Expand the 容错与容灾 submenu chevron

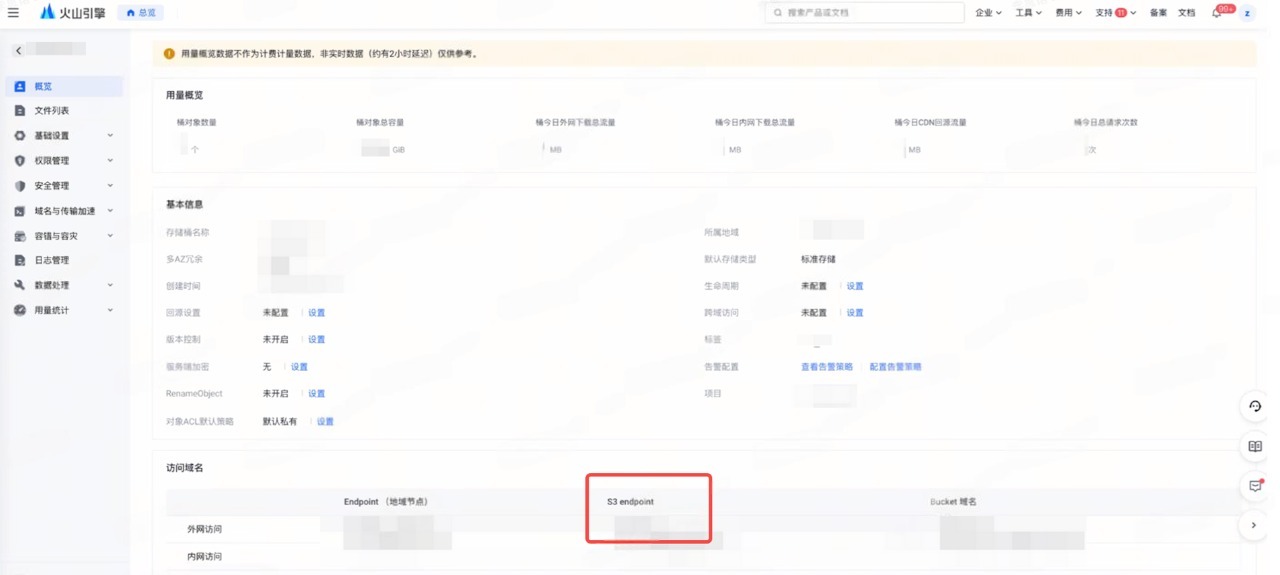pos(110,236)
